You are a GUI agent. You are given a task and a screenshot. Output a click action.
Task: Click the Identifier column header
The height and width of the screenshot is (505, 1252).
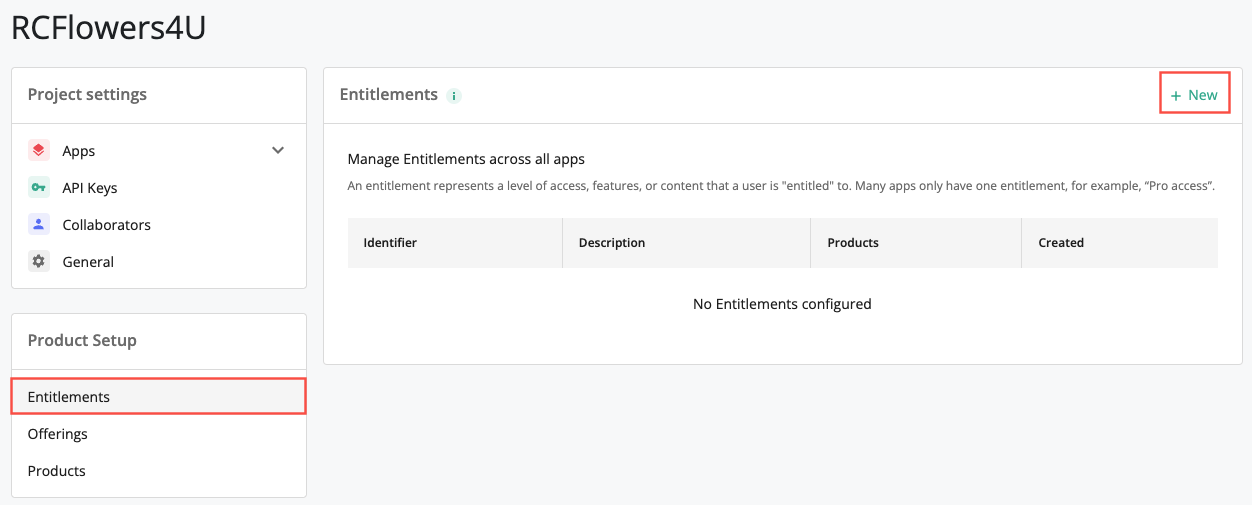[390, 243]
